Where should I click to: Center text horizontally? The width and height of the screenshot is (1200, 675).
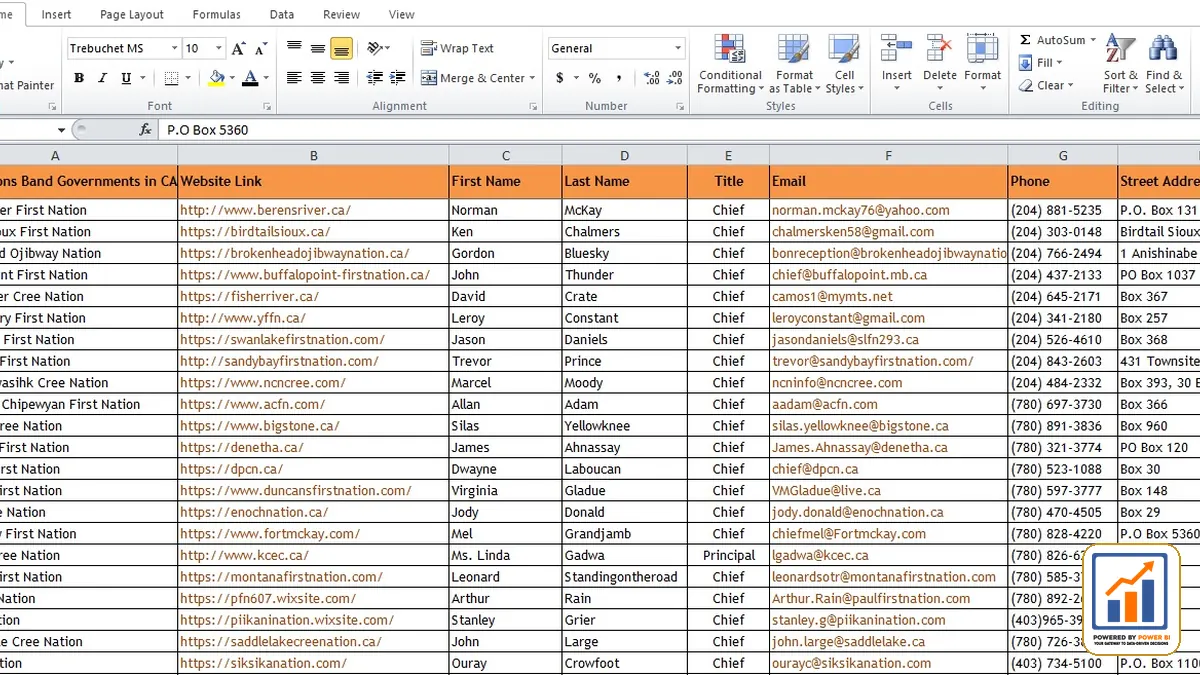(318, 78)
